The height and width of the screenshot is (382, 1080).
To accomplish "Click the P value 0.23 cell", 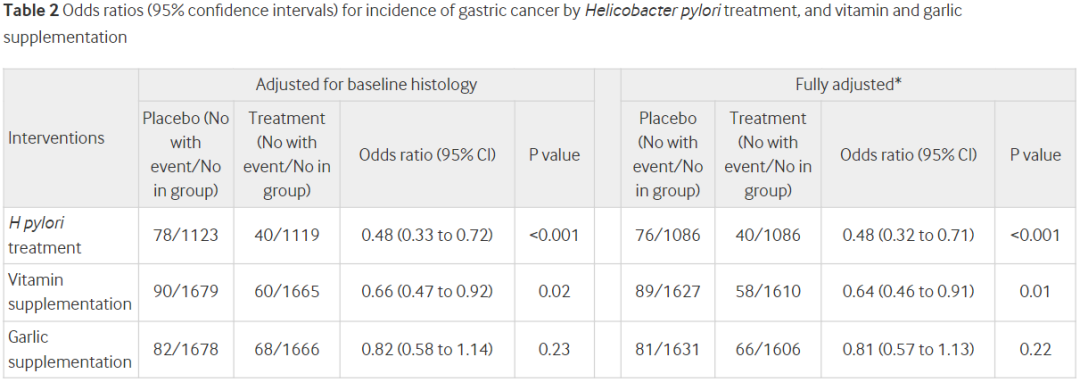I will [554, 350].
